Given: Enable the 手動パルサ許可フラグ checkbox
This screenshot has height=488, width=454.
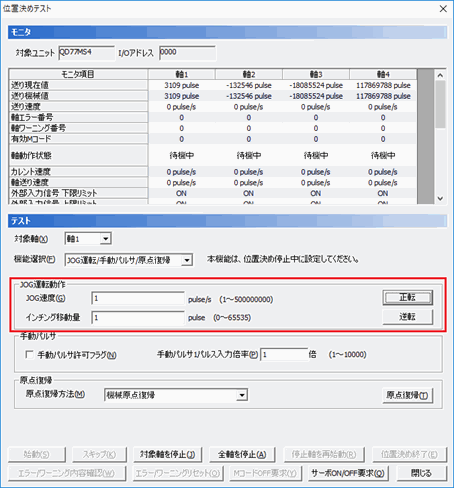Looking at the screenshot, I should tap(29, 354).
